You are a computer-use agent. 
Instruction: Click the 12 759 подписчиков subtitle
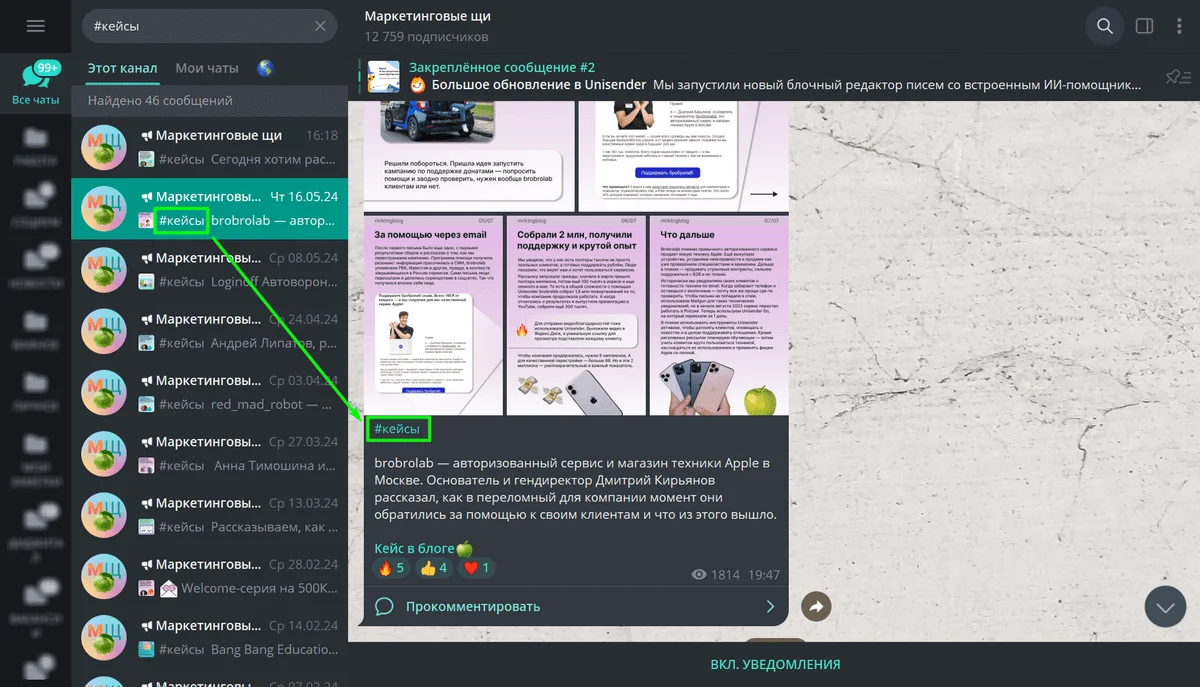click(x=426, y=37)
